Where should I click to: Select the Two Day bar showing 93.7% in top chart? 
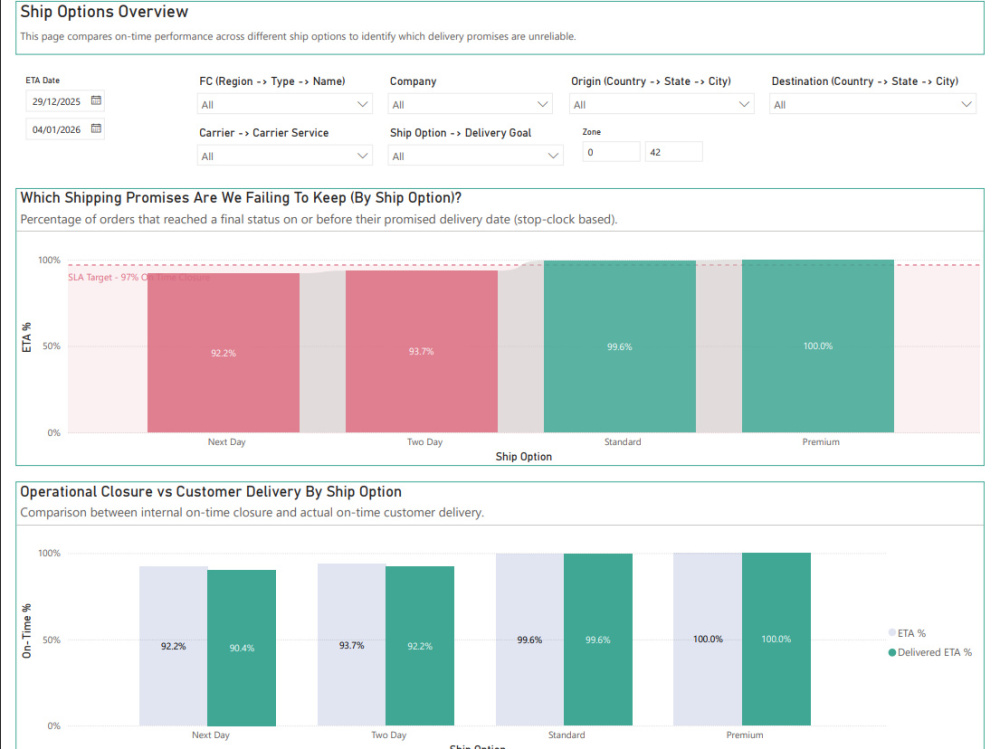(x=422, y=352)
